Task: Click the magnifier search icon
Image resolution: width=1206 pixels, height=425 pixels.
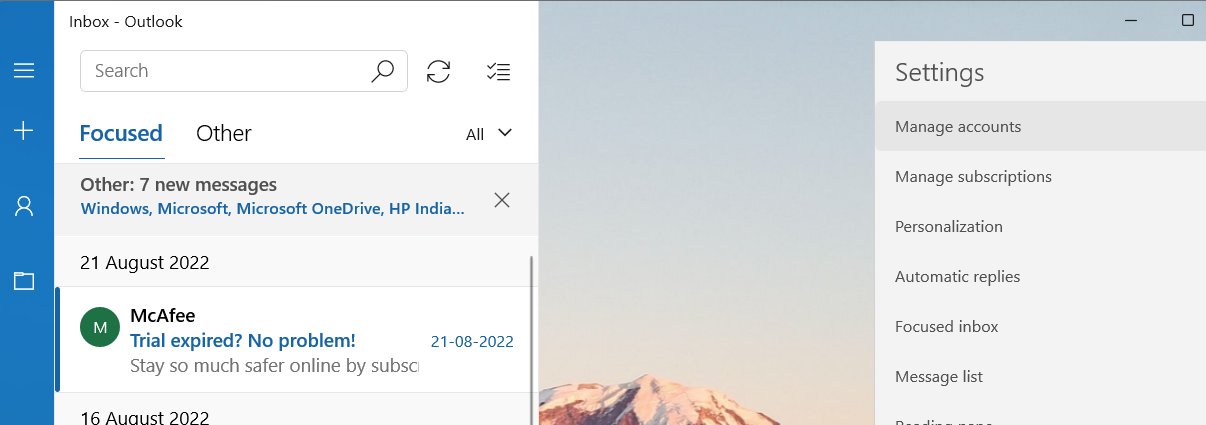Action: pos(382,71)
